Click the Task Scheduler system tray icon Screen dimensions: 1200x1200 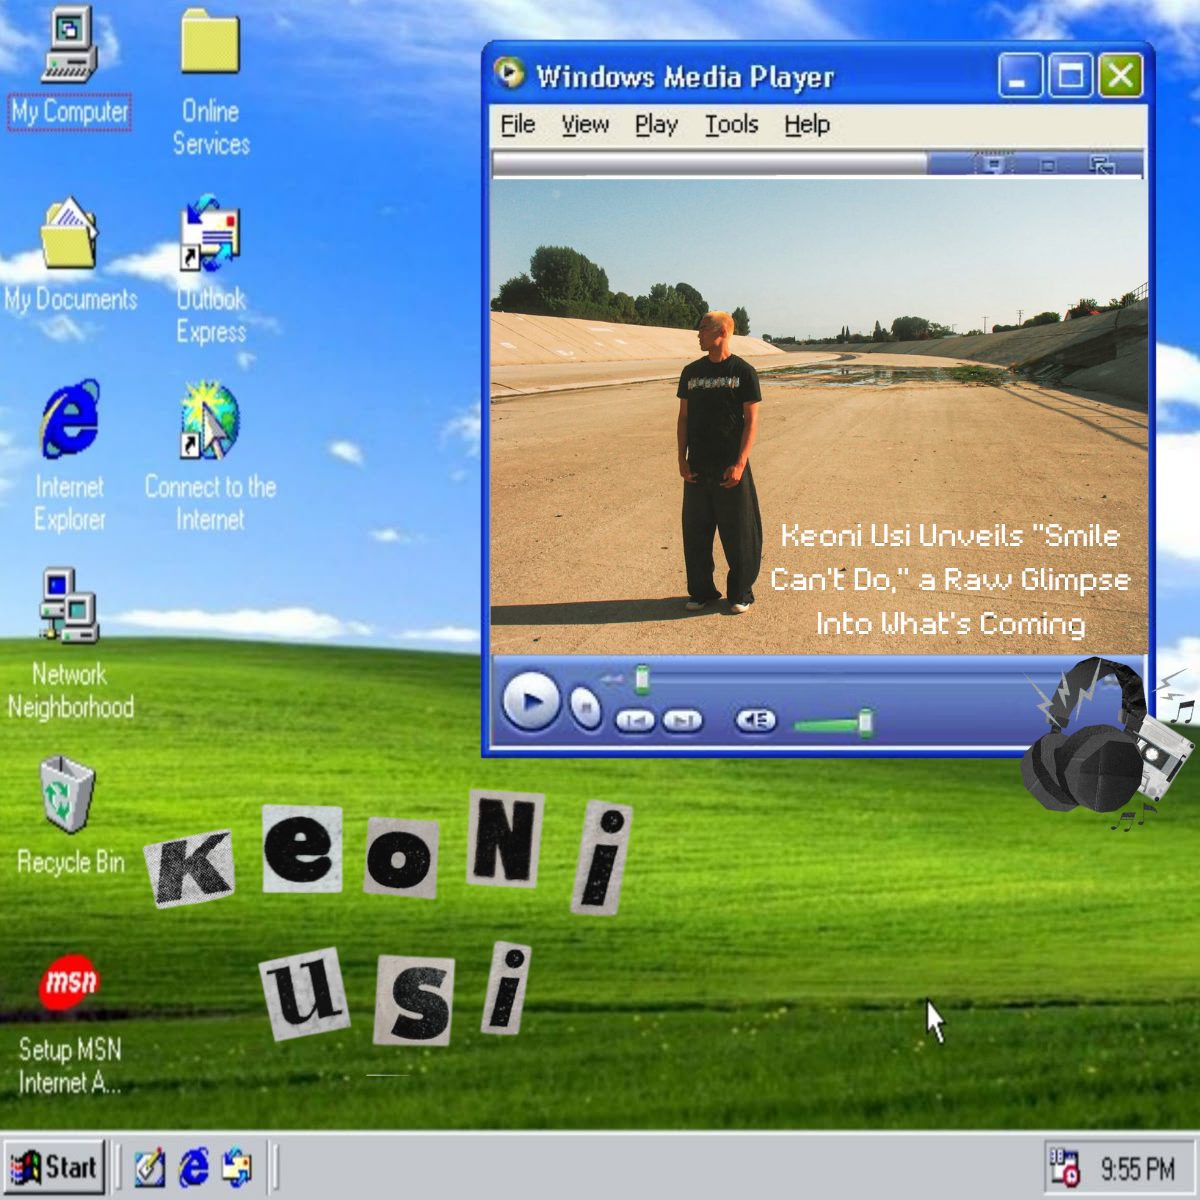pos(1064,1167)
